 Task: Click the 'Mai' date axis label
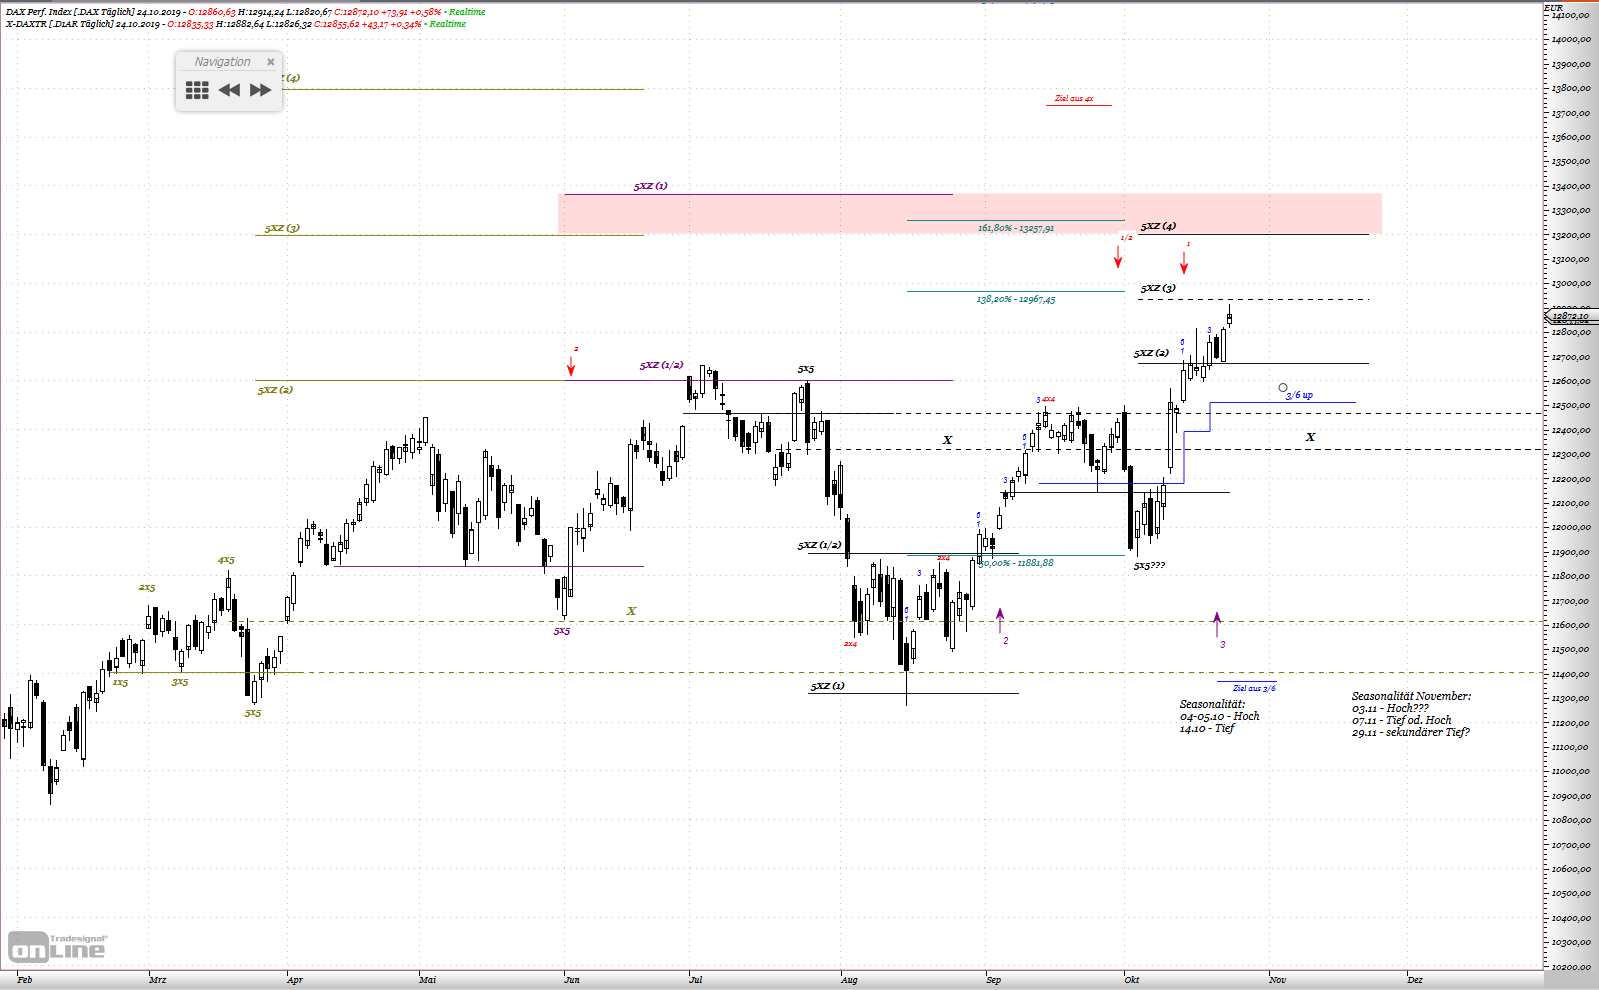(428, 980)
